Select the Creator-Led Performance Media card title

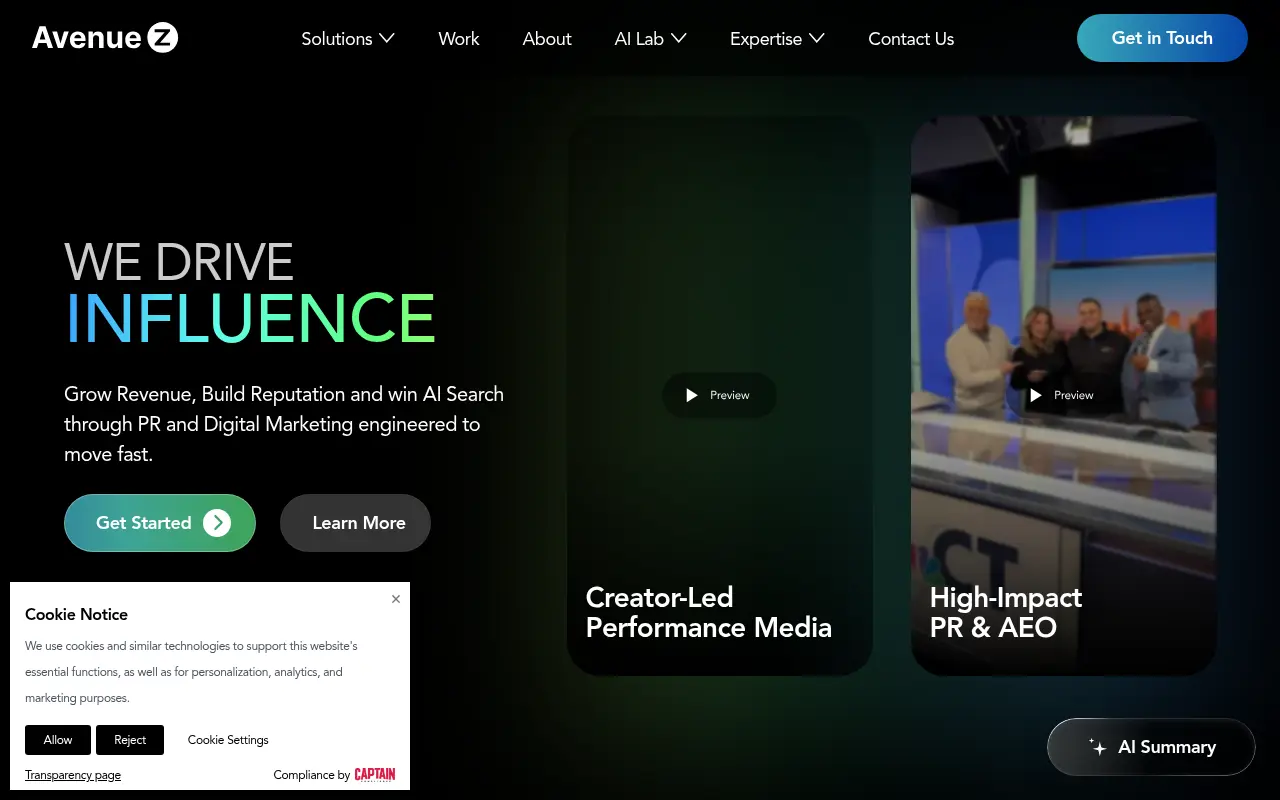[708, 612]
